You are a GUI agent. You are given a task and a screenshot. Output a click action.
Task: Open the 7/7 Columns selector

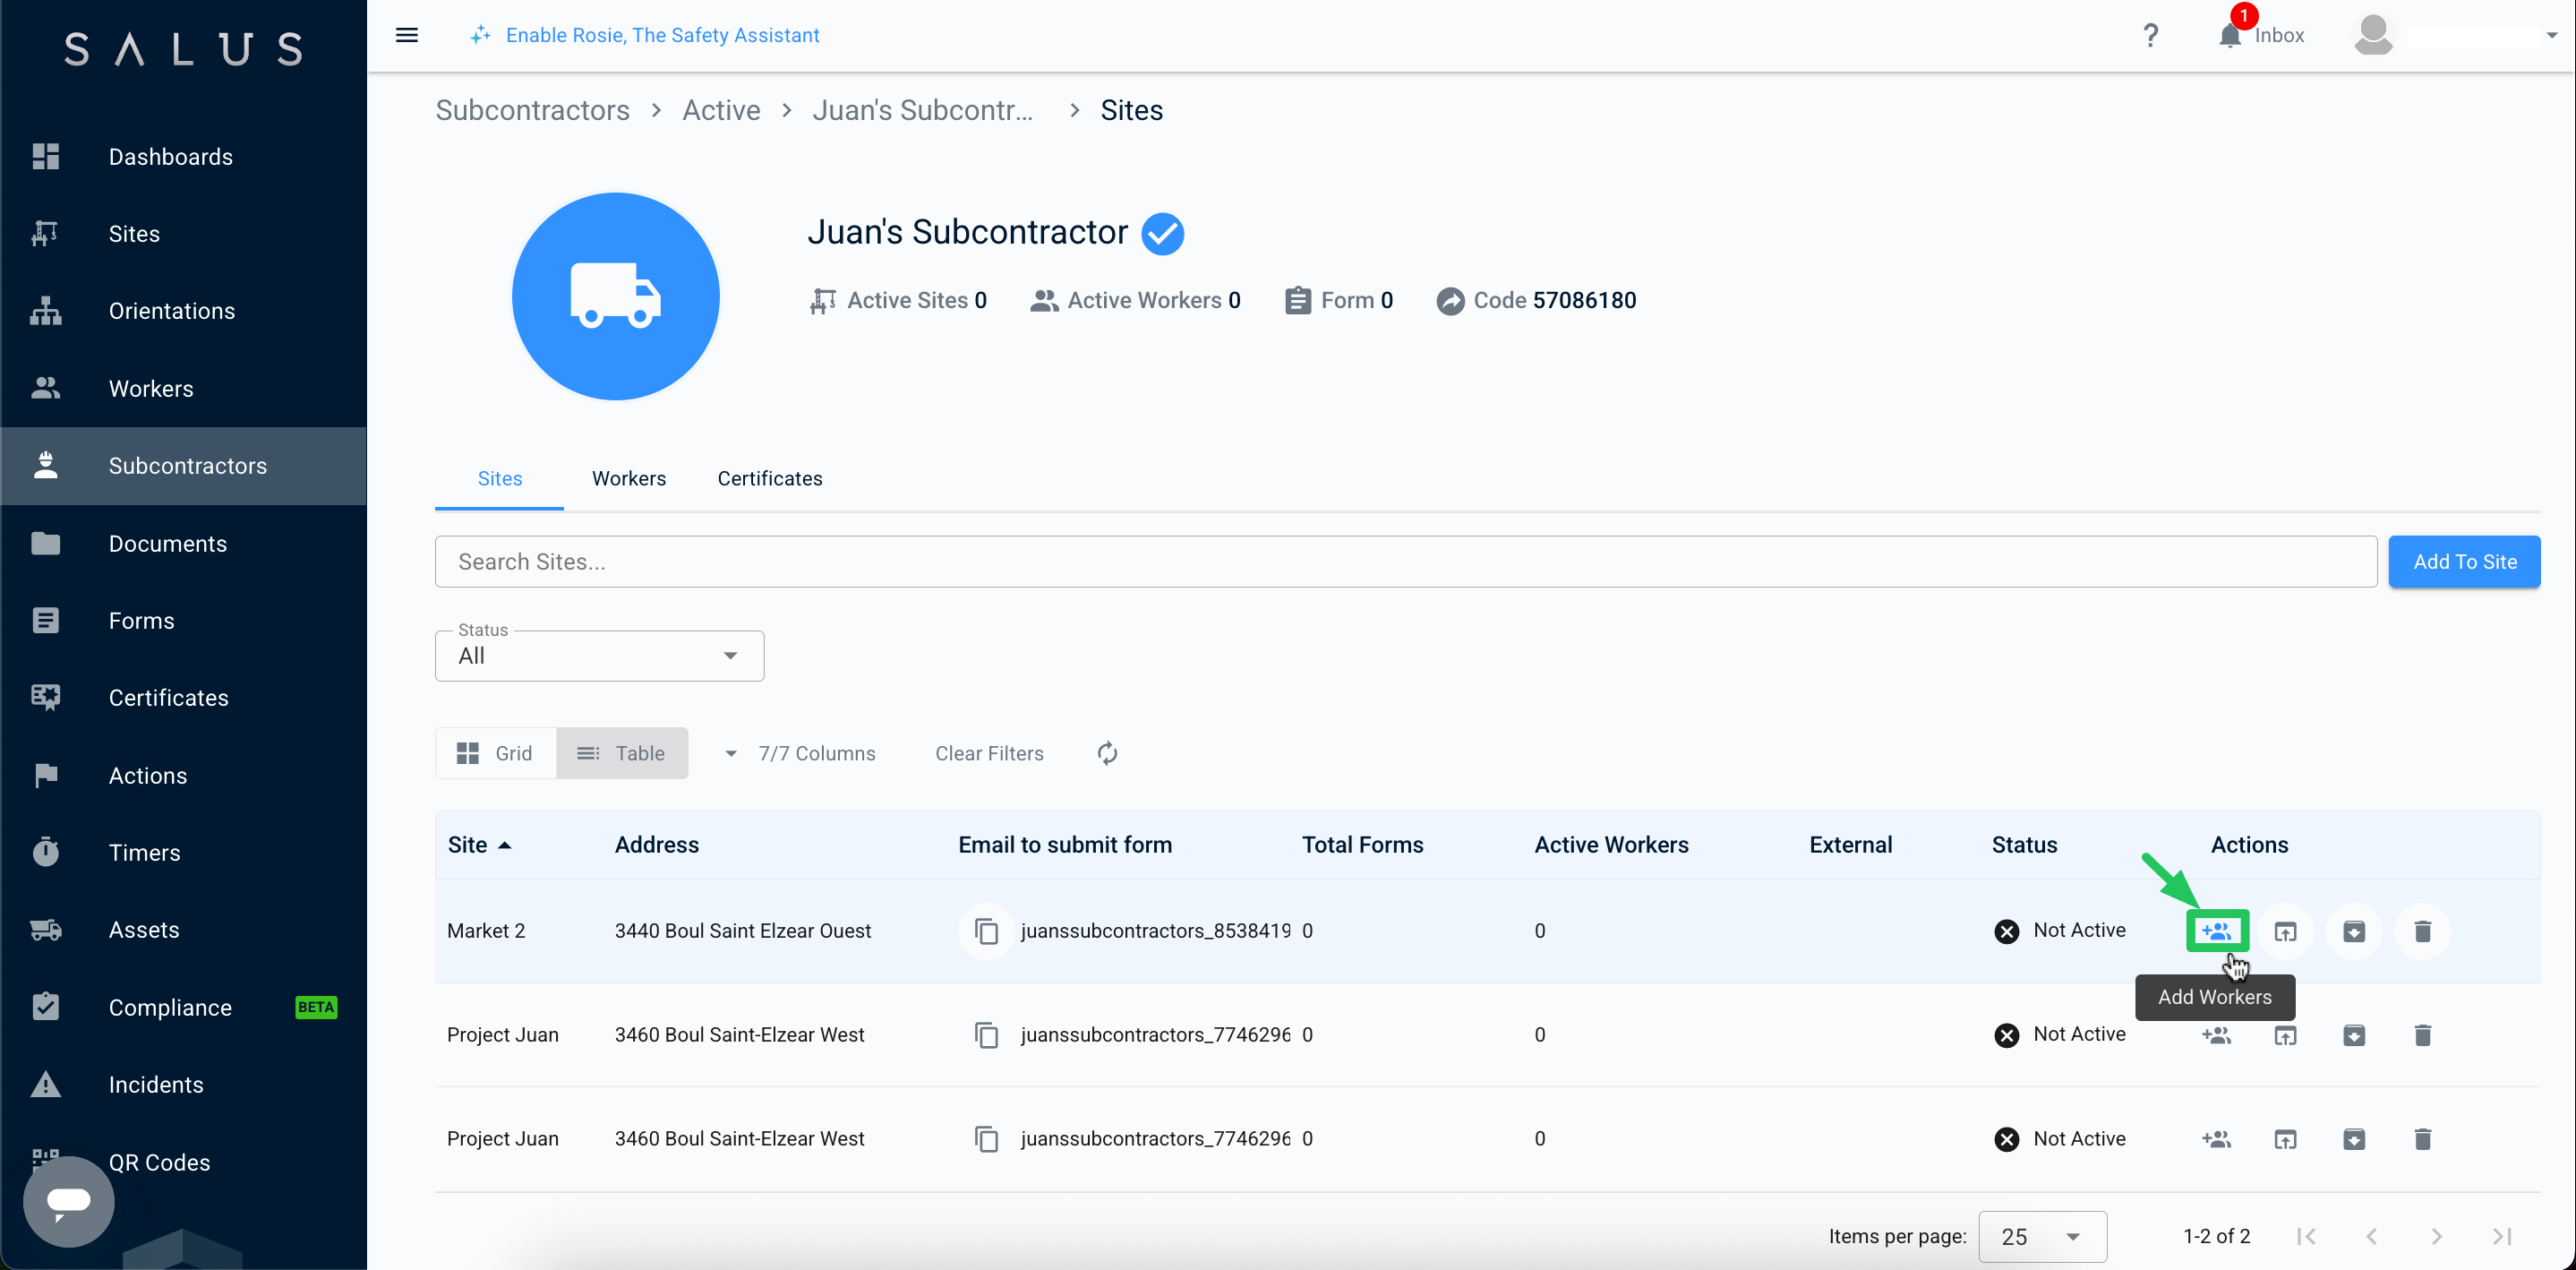pos(800,754)
